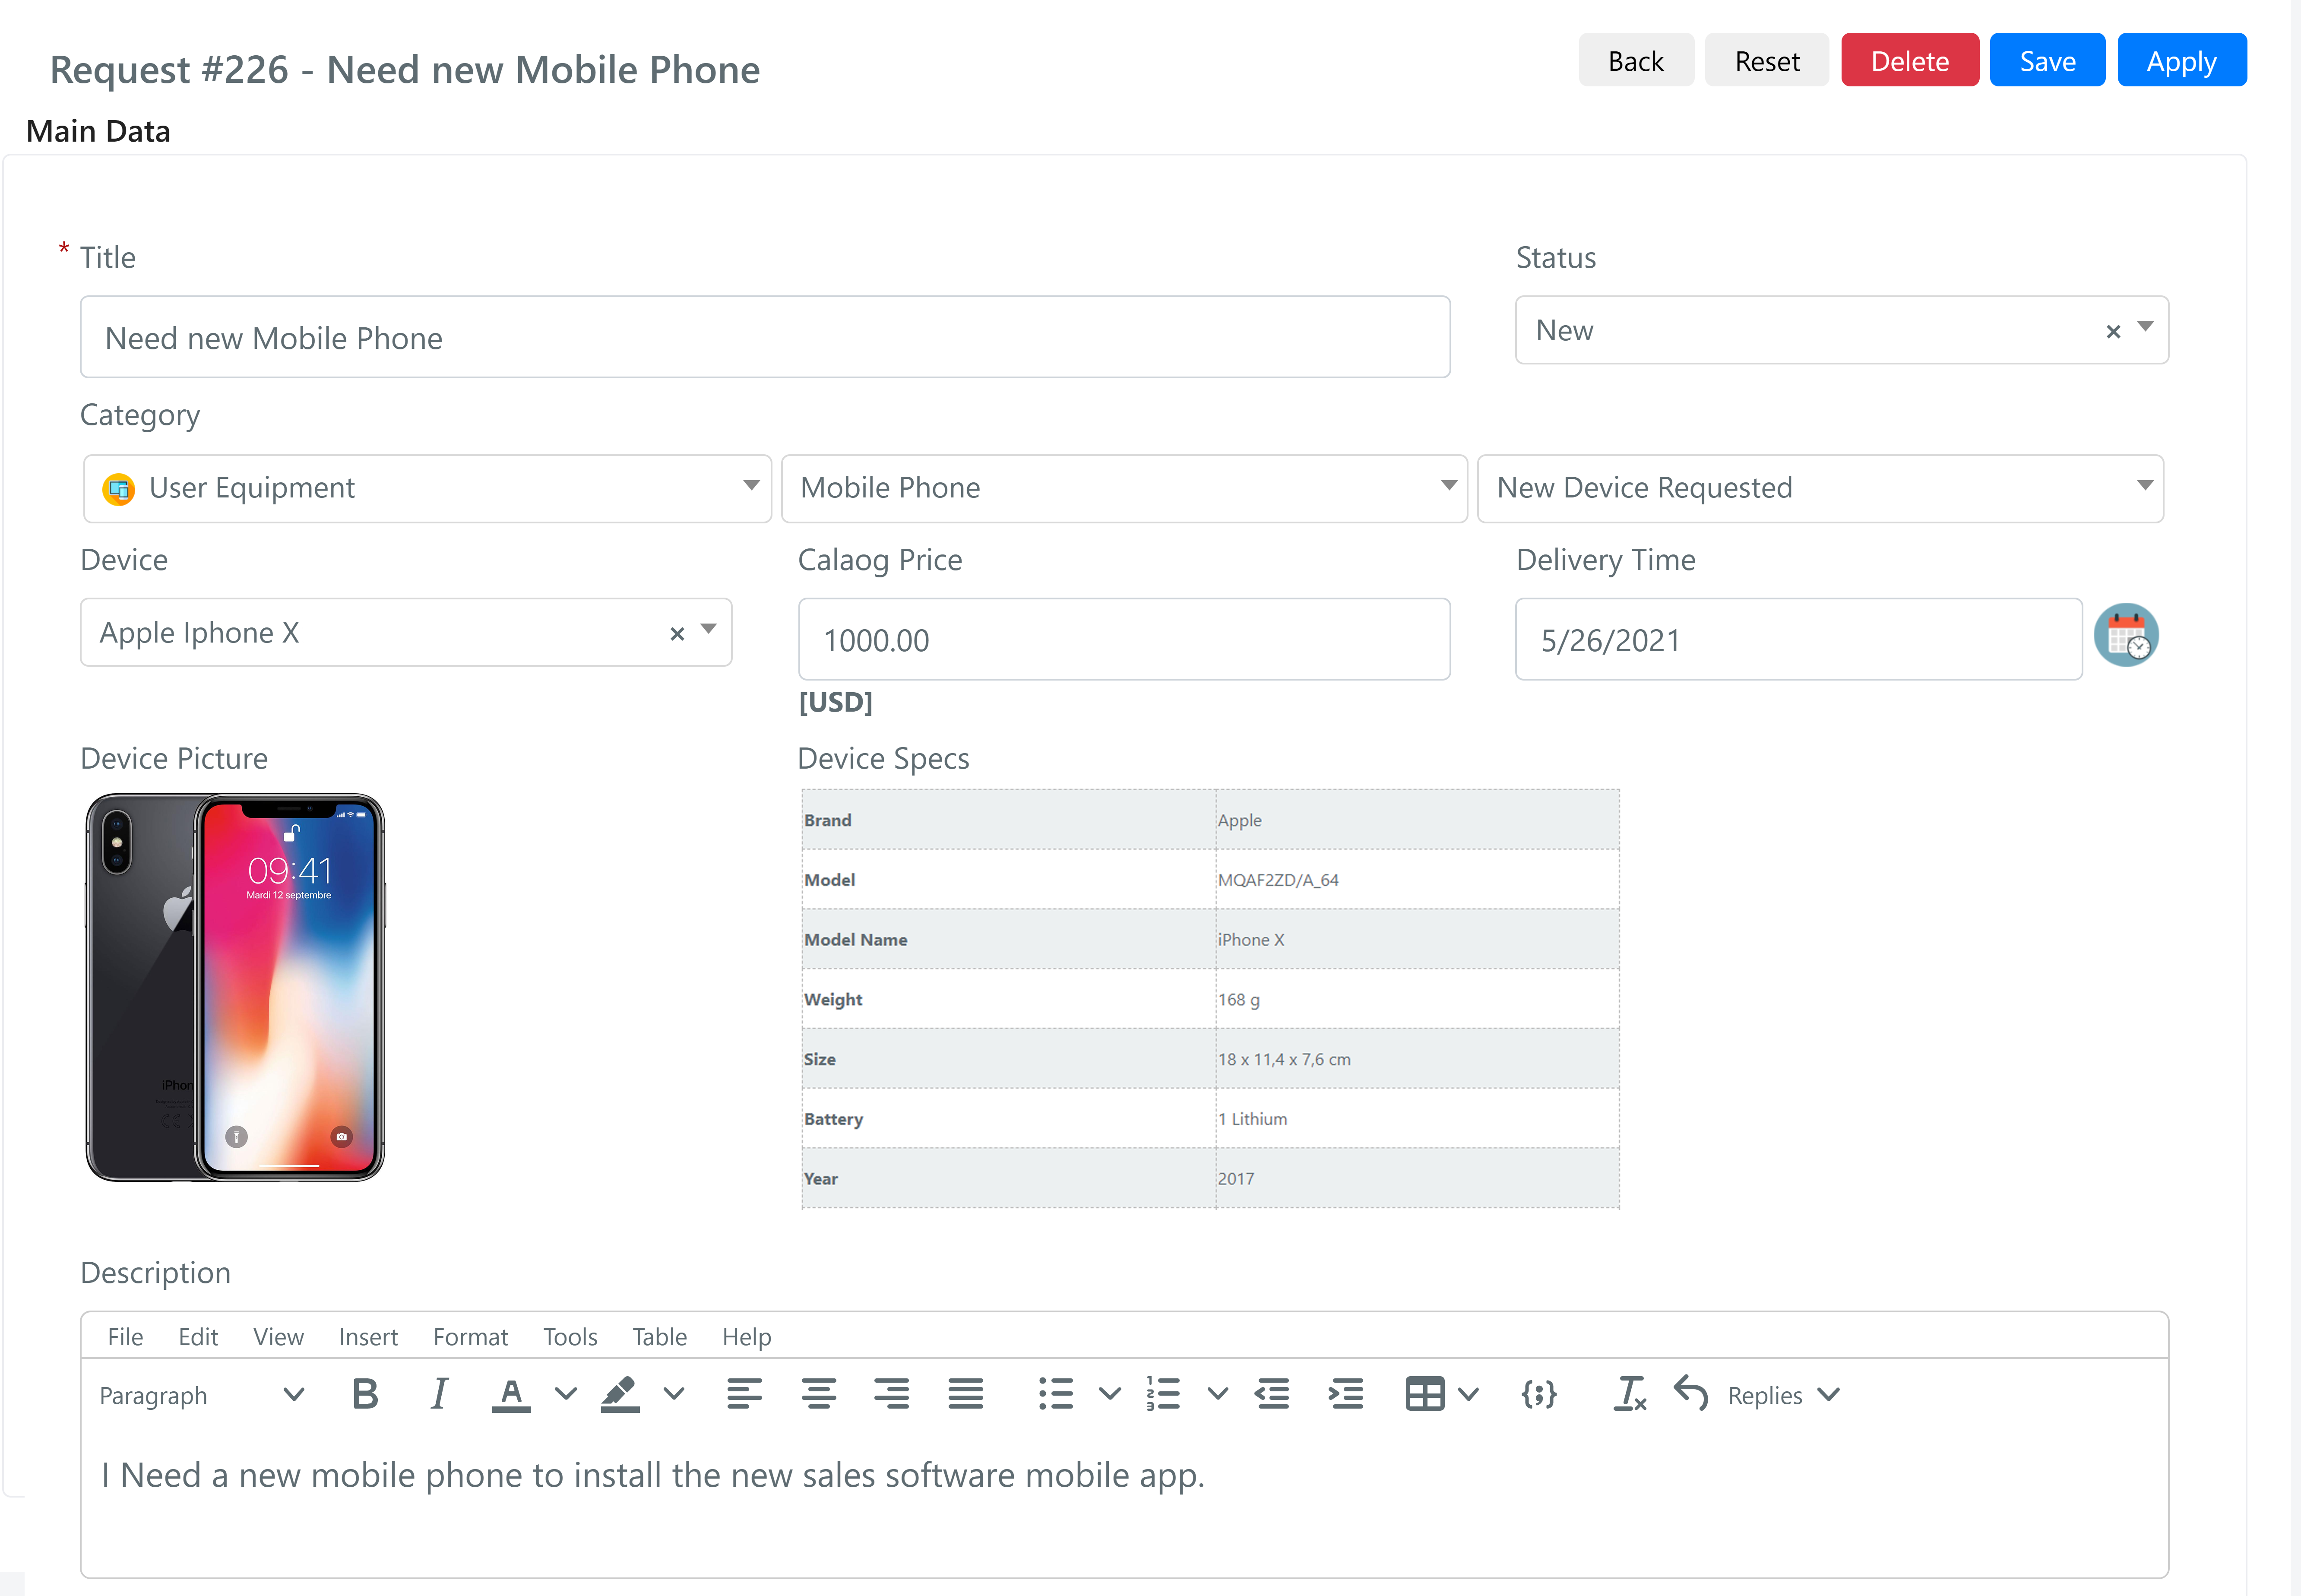Click the undo arrow in editor toolbar
Image resolution: width=2301 pixels, height=1596 pixels.
1690,1394
